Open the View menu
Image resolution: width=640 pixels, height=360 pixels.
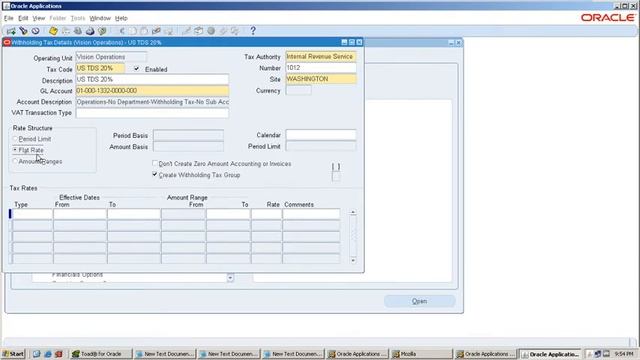pyautogui.click(x=39, y=18)
